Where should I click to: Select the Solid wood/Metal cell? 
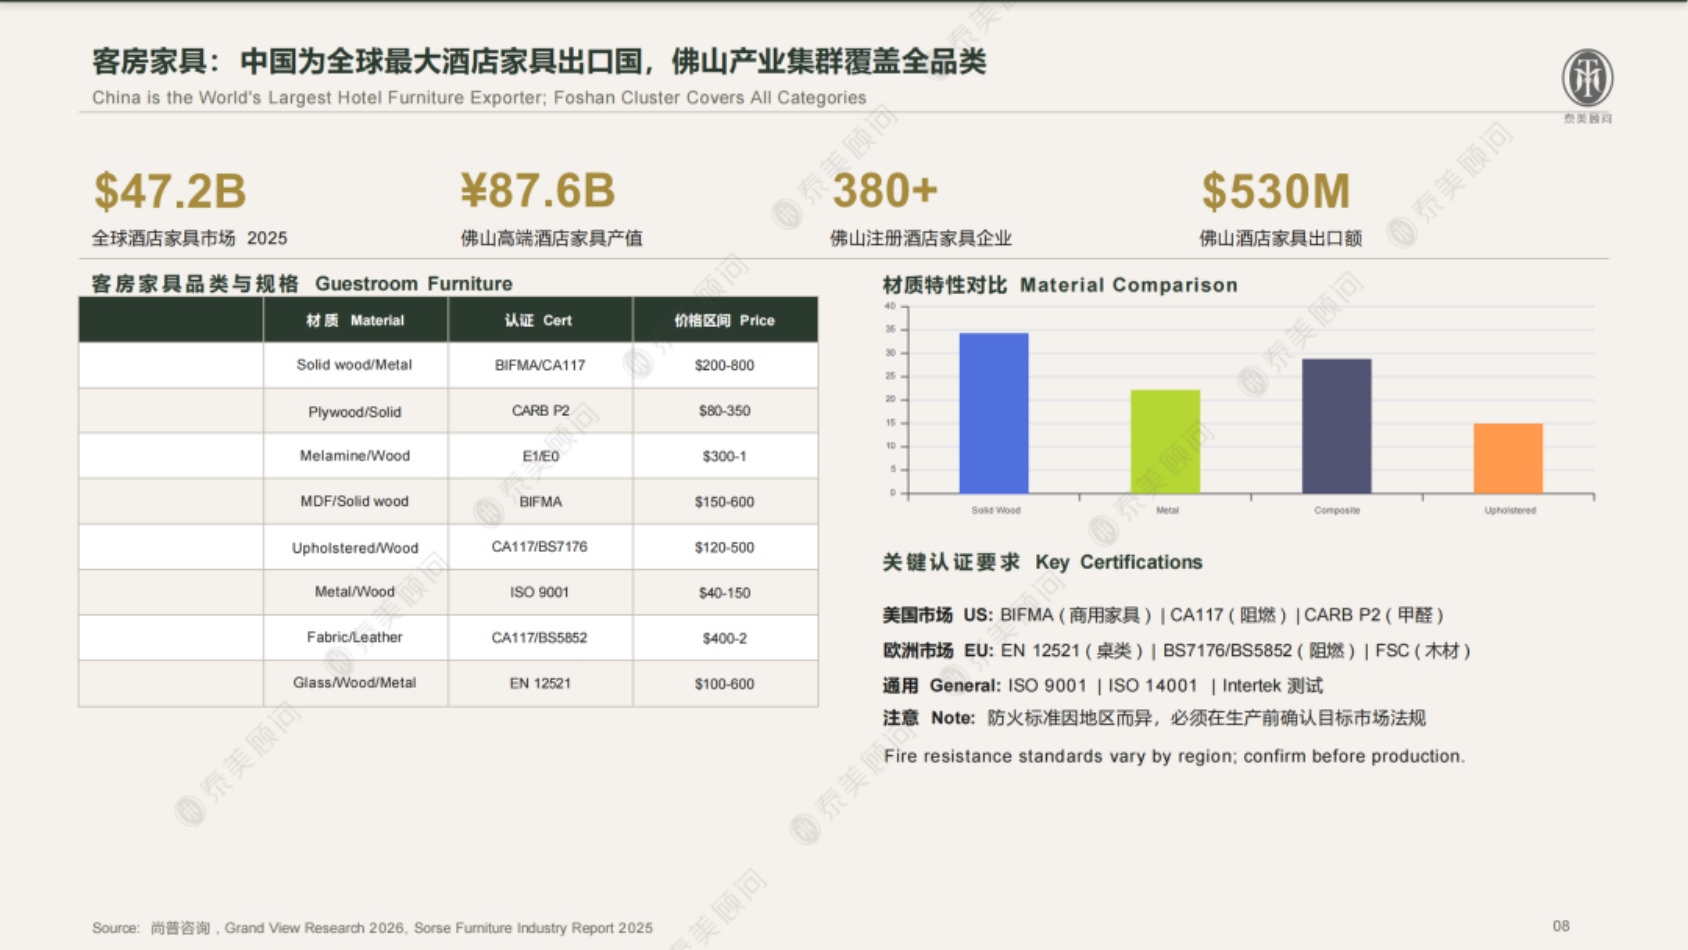point(354,365)
